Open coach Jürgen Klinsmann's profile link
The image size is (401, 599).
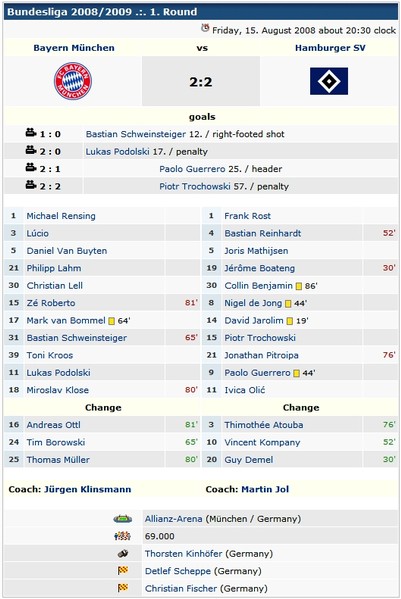[87, 489]
